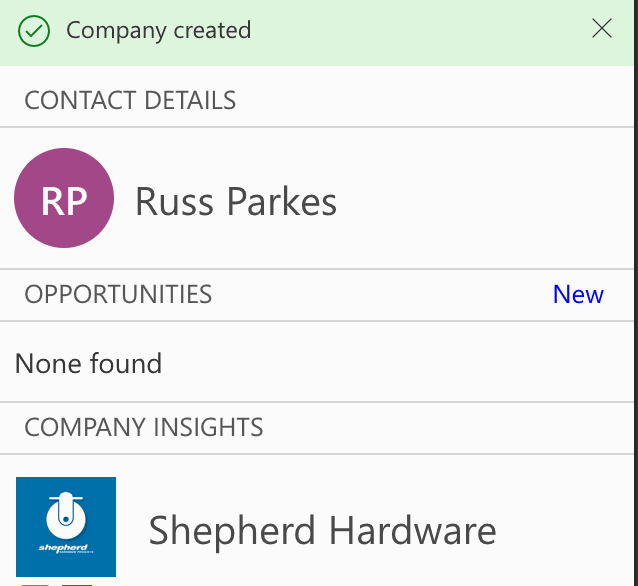Screen dimensions: 638x586
Task: Click the green success checkmark icon
Action: tap(34, 31)
